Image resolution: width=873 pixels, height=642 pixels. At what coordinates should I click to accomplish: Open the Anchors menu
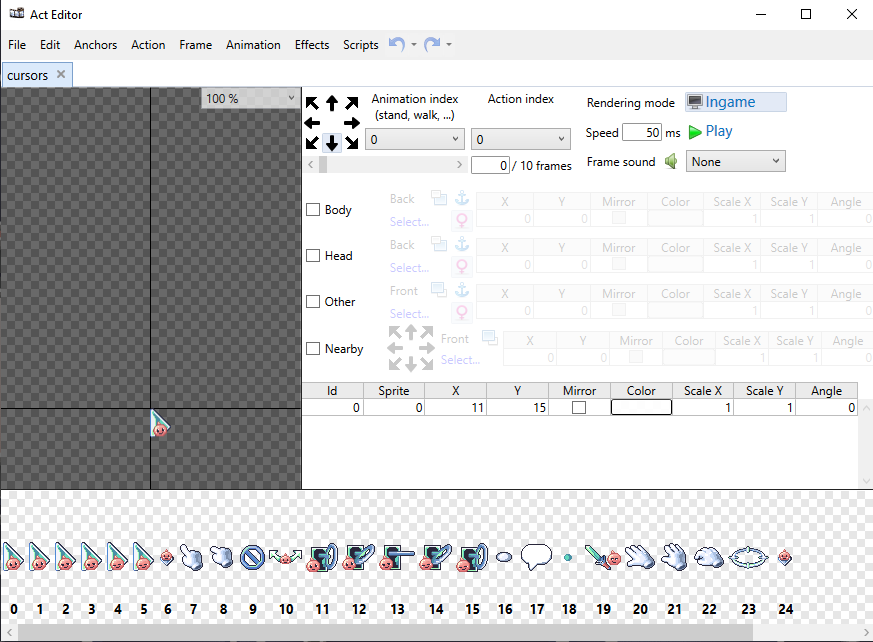click(95, 45)
